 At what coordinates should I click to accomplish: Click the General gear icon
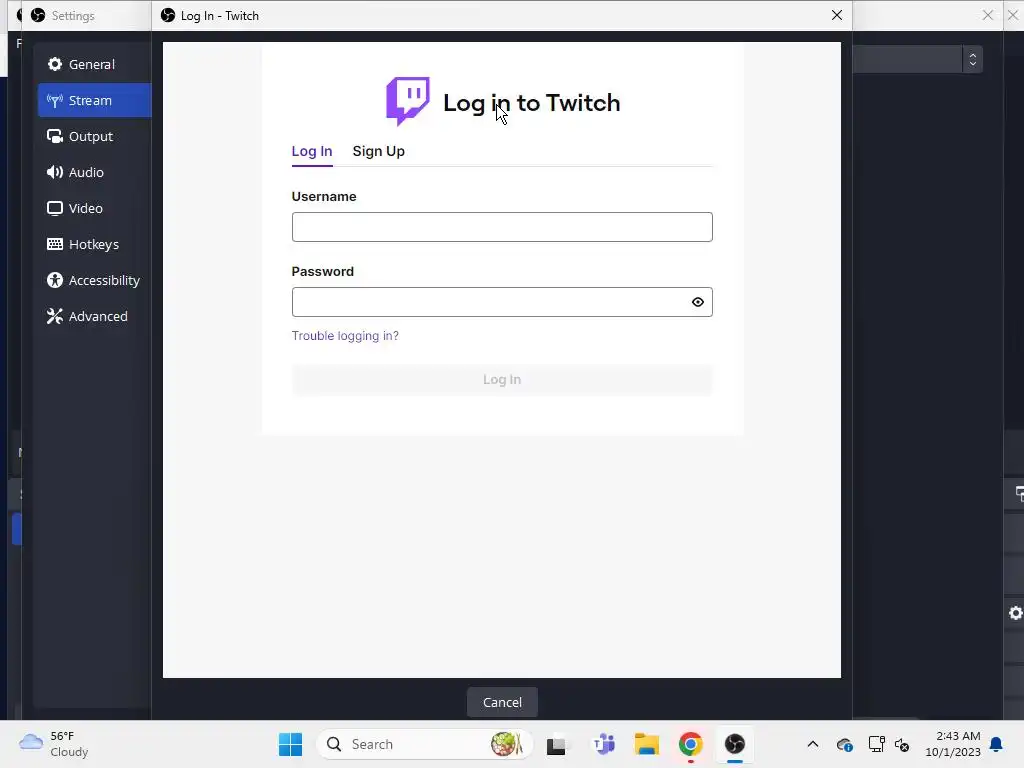click(x=55, y=64)
